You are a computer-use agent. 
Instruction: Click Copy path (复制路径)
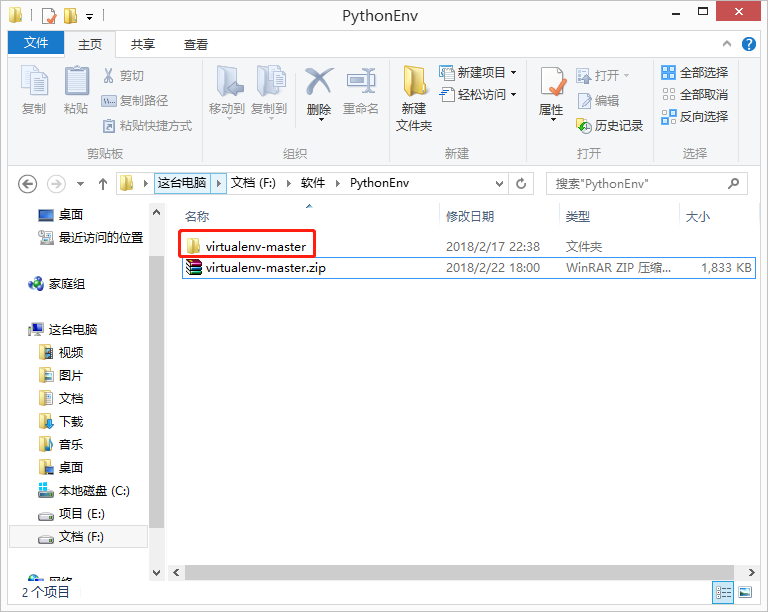tap(135, 101)
